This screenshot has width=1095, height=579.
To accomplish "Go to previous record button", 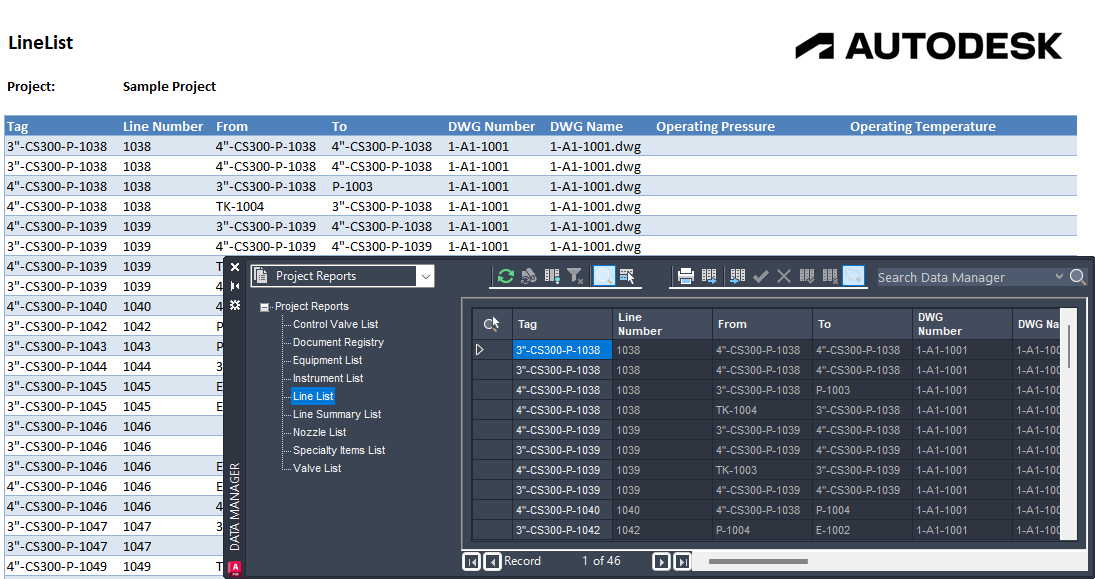I will click(x=492, y=561).
